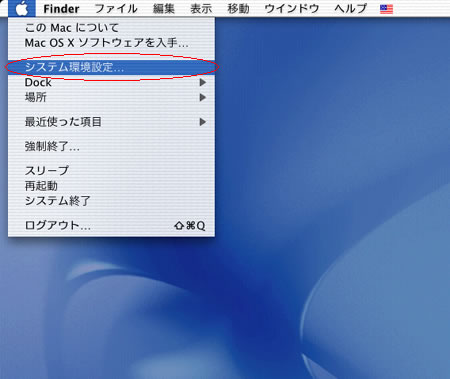The image size is (450, 379).
Task: Open the 移動 menu
Action: pyautogui.click(x=238, y=9)
